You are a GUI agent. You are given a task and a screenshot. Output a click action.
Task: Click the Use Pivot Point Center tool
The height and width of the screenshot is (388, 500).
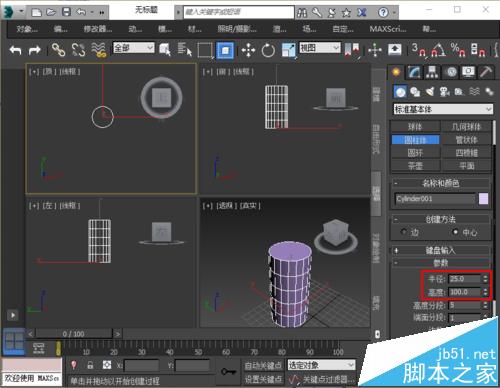tap(352, 50)
